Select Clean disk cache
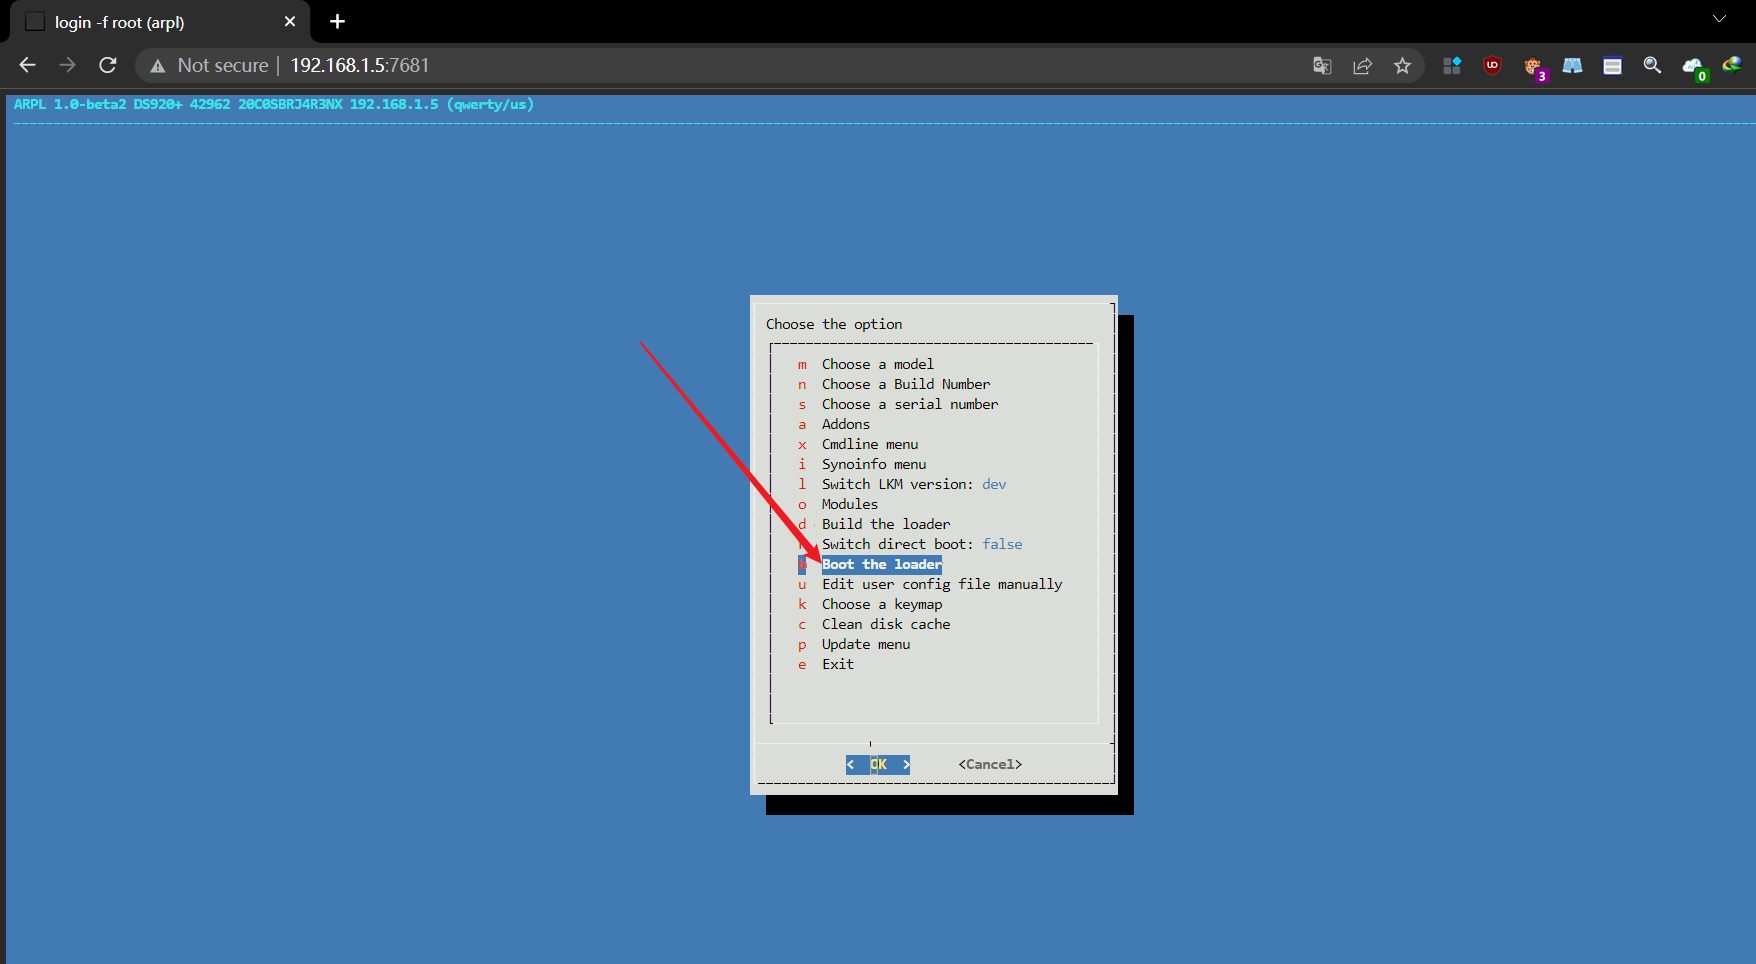 coord(885,624)
